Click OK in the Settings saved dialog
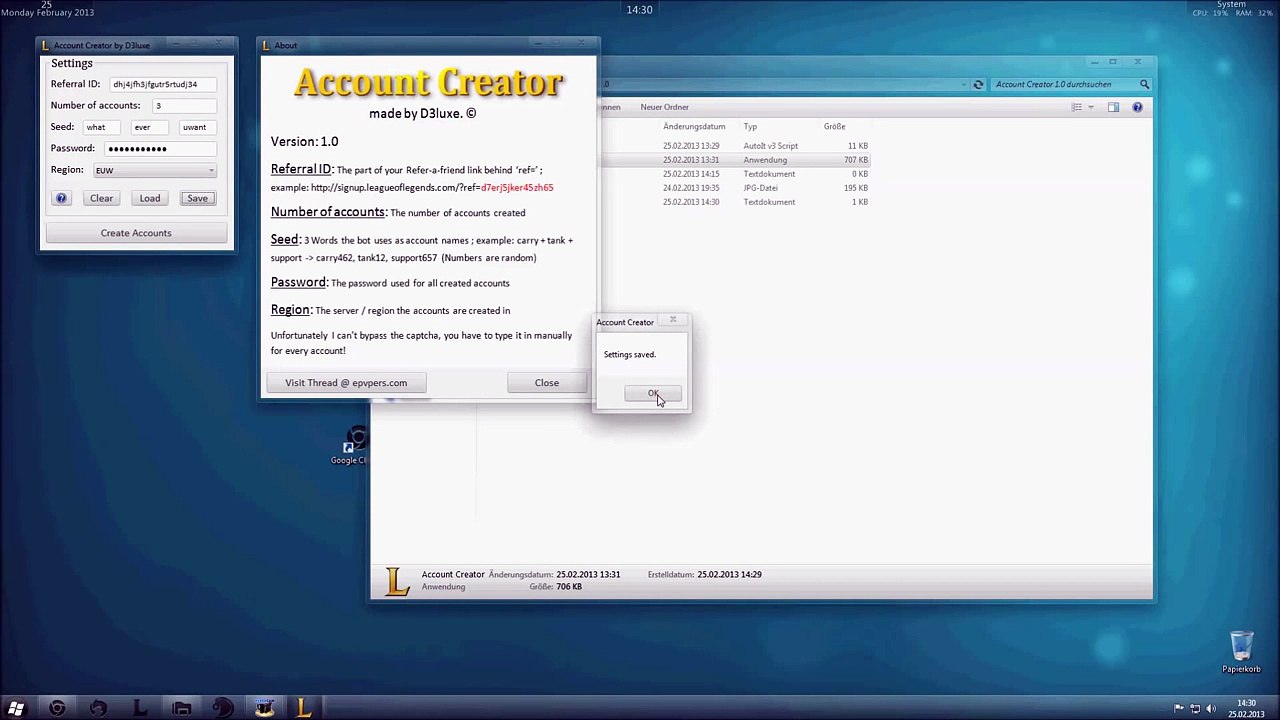 coord(653,394)
